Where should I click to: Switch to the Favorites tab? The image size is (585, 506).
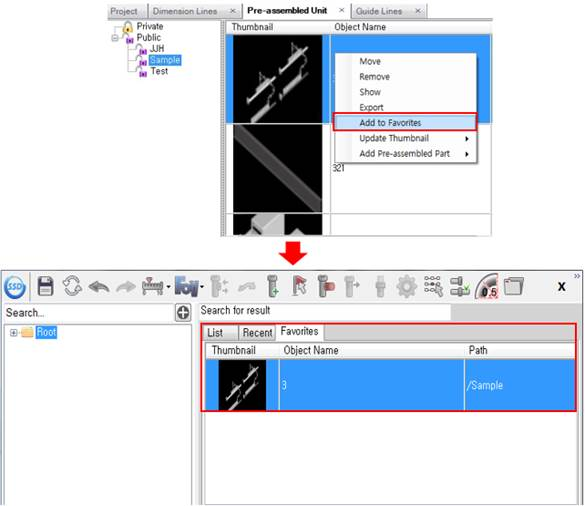(x=300, y=331)
